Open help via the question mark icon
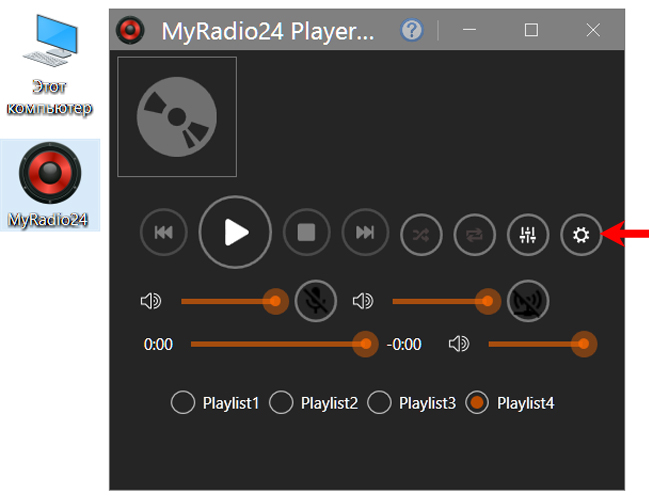The image size is (649, 497). 411,30
